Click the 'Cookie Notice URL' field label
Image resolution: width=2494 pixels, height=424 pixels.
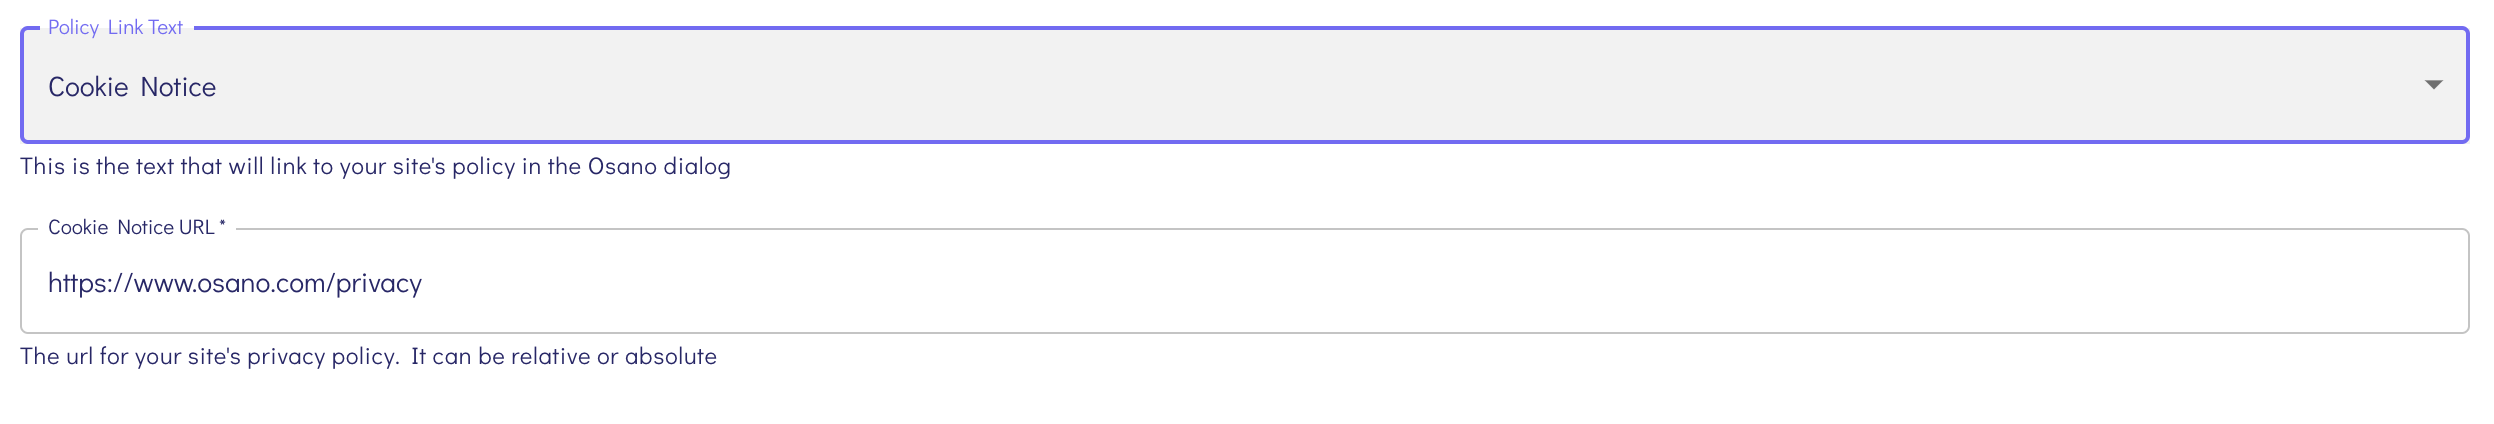point(130,228)
